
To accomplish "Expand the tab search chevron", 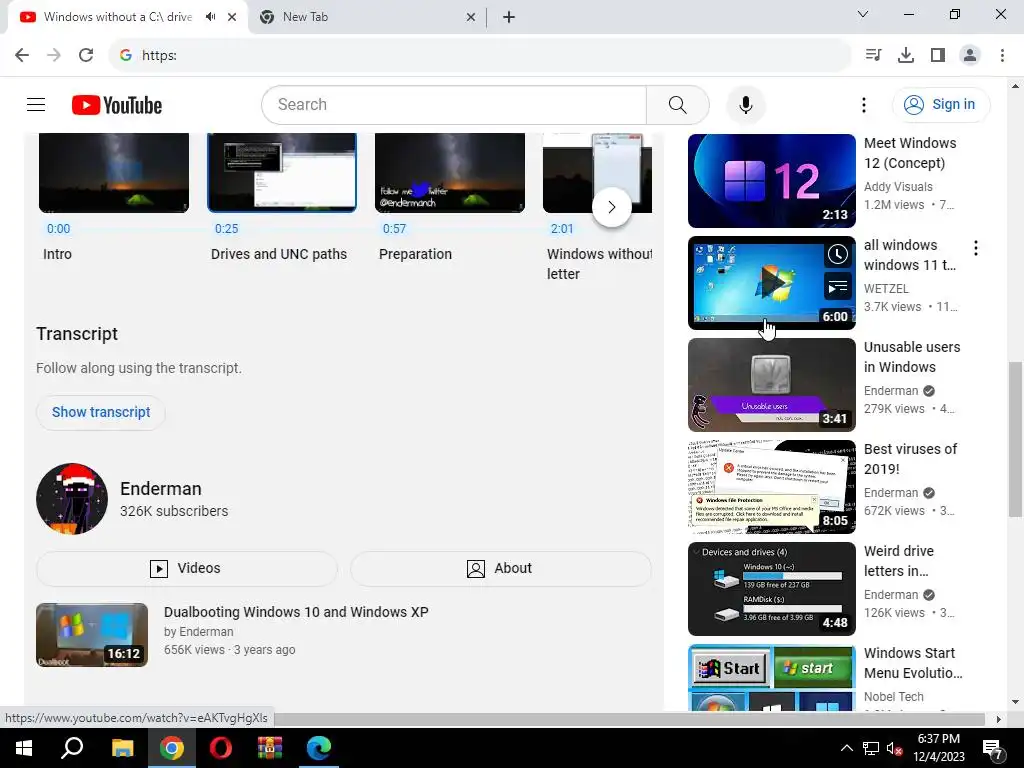I will tap(863, 14).
